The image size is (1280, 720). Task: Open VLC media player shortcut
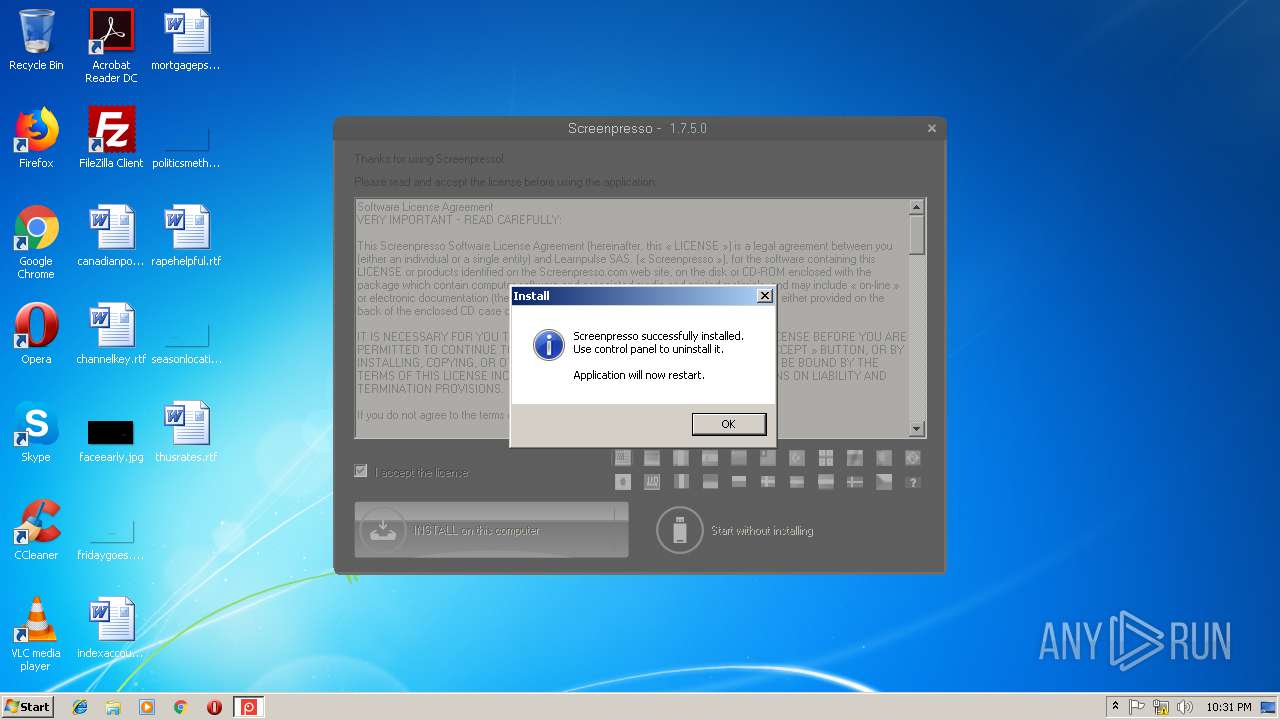(36, 634)
